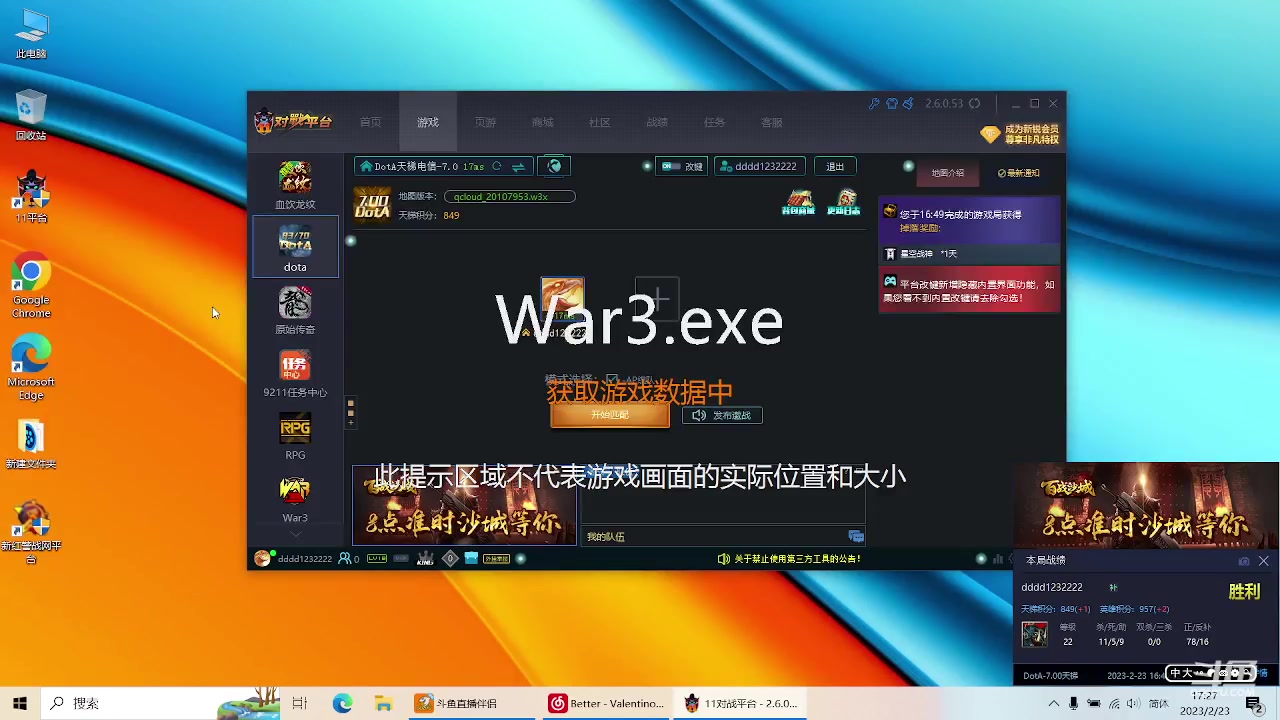Image resolution: width=1280 pixels, height=720 pixels.
Task: Add a teammate via the plus slot
Action: tap(658, 299)
